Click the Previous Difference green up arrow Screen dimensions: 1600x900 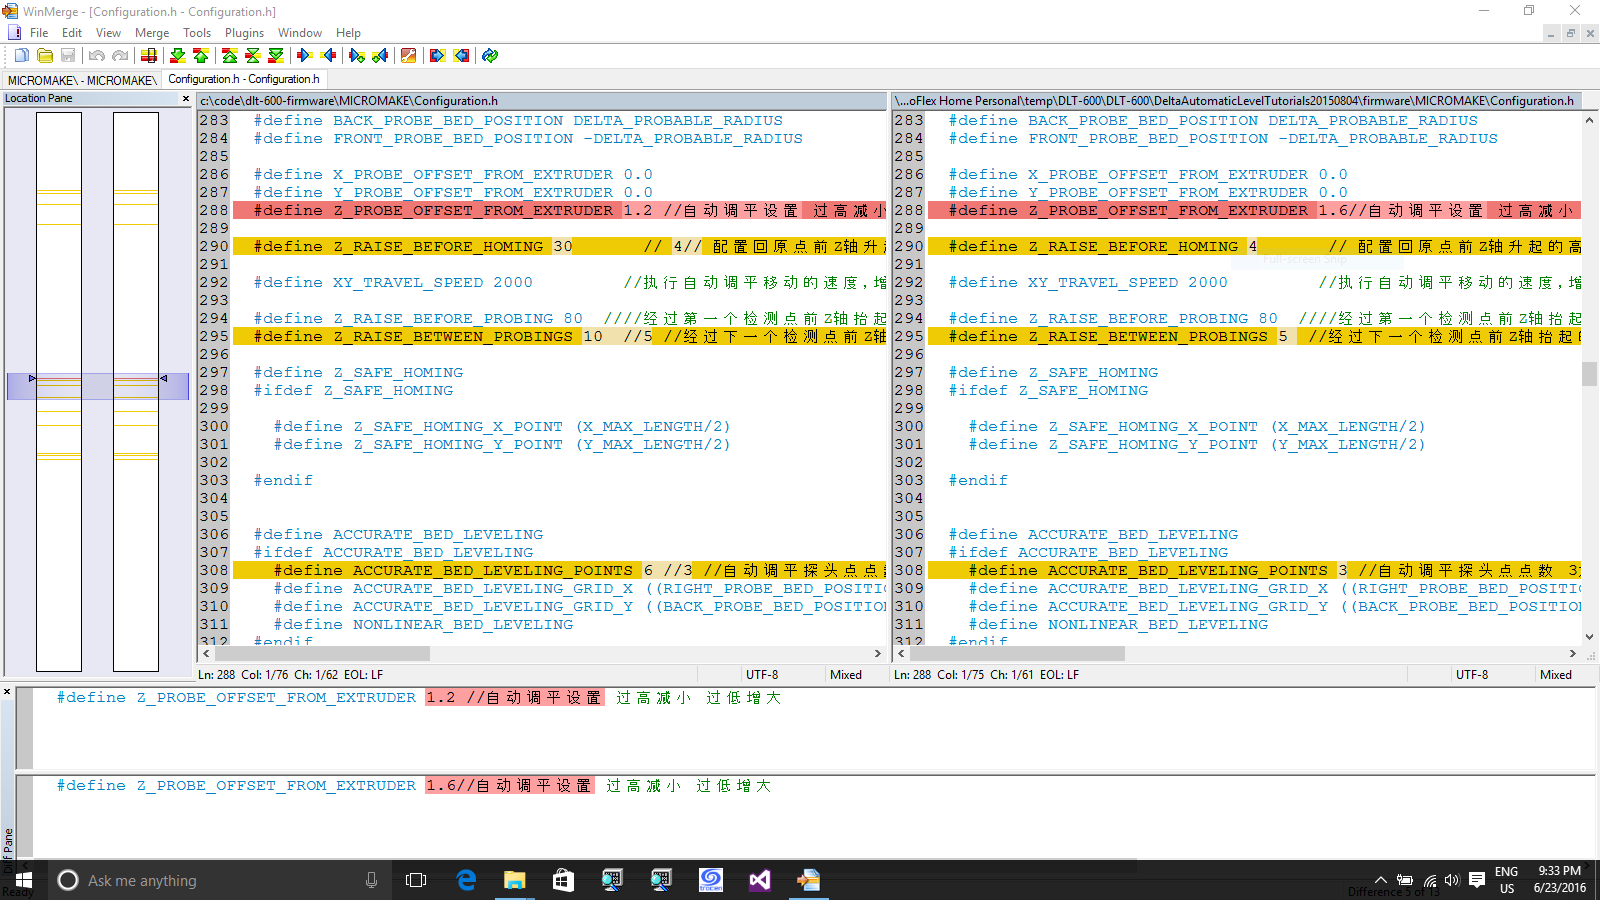201,56
